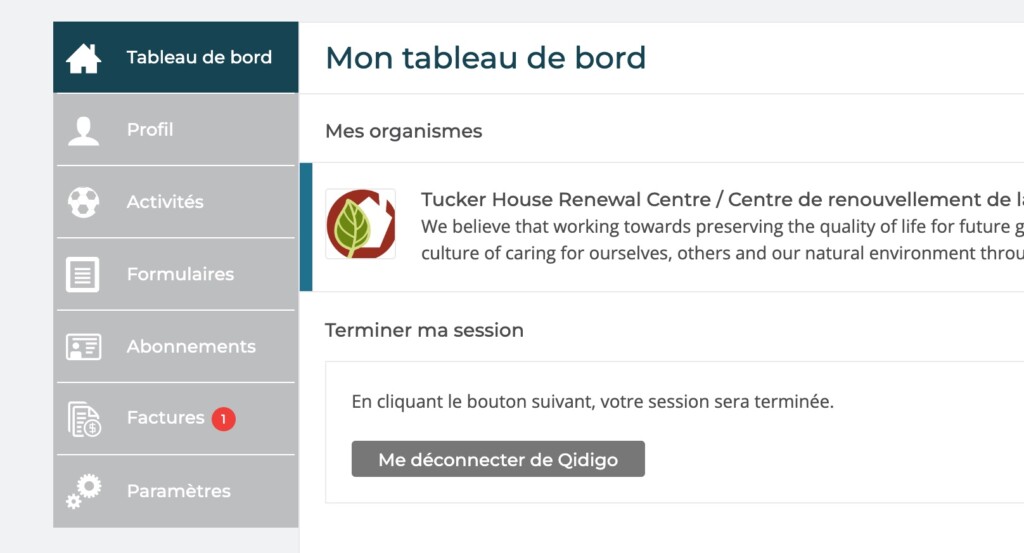This screenshot has height=553, width=1024.
Task: Select the person silhouette Profil icon
Action: pyautogui.click(x=84, y=131)
